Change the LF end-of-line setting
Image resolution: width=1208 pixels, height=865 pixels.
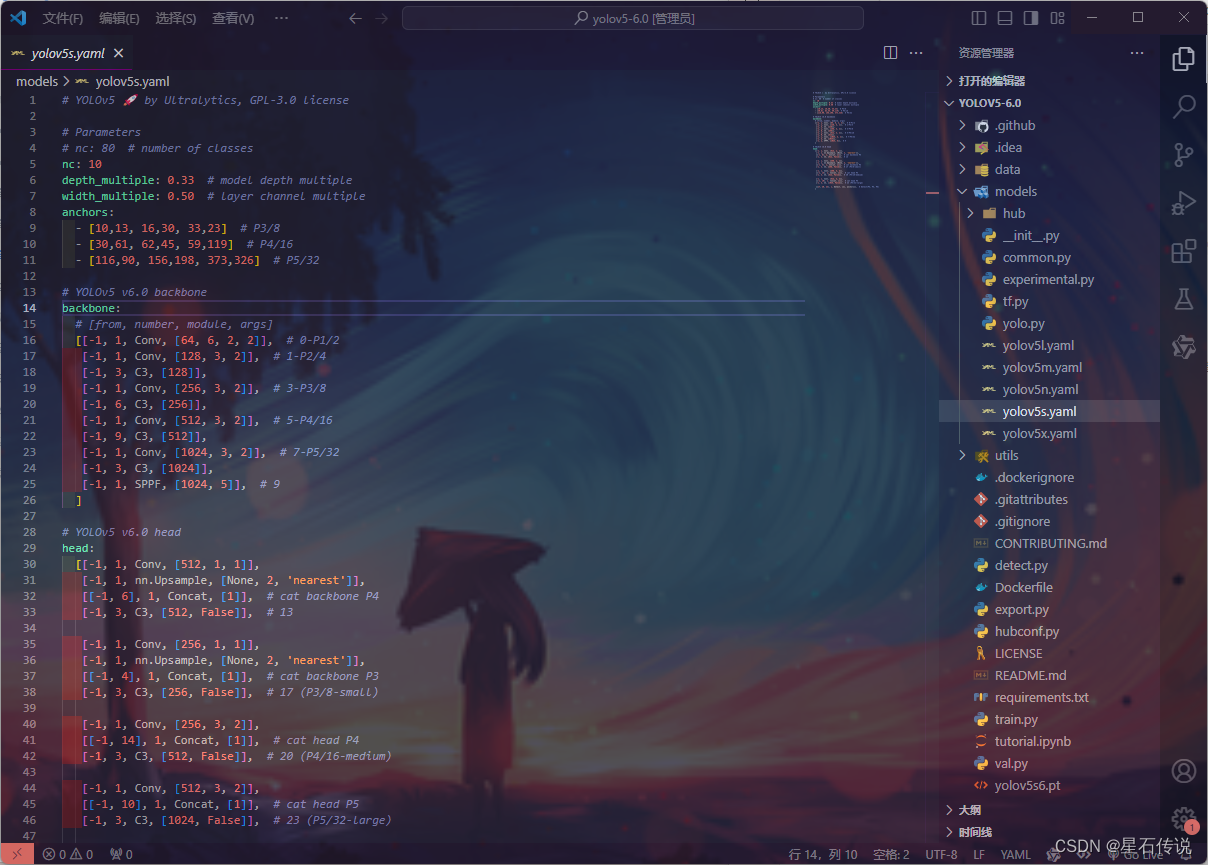[x=980, y=854]
